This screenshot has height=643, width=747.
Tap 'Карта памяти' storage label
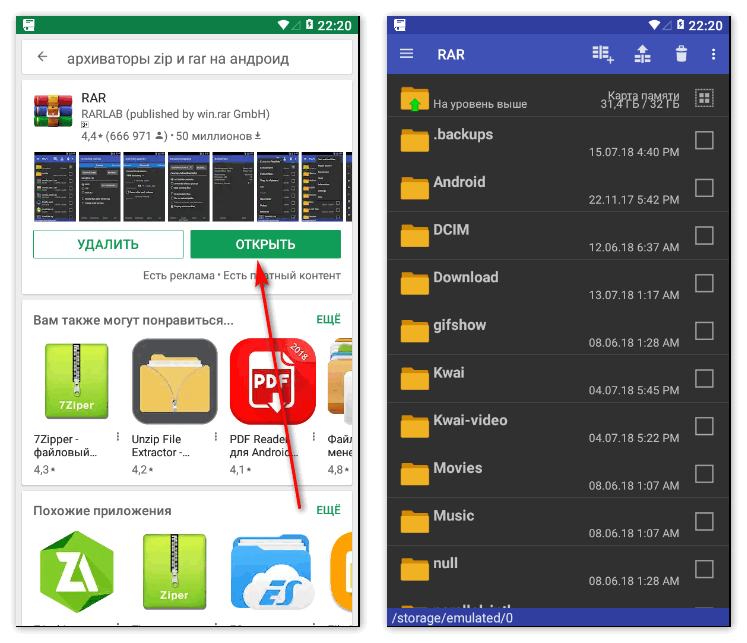point(643,95)
